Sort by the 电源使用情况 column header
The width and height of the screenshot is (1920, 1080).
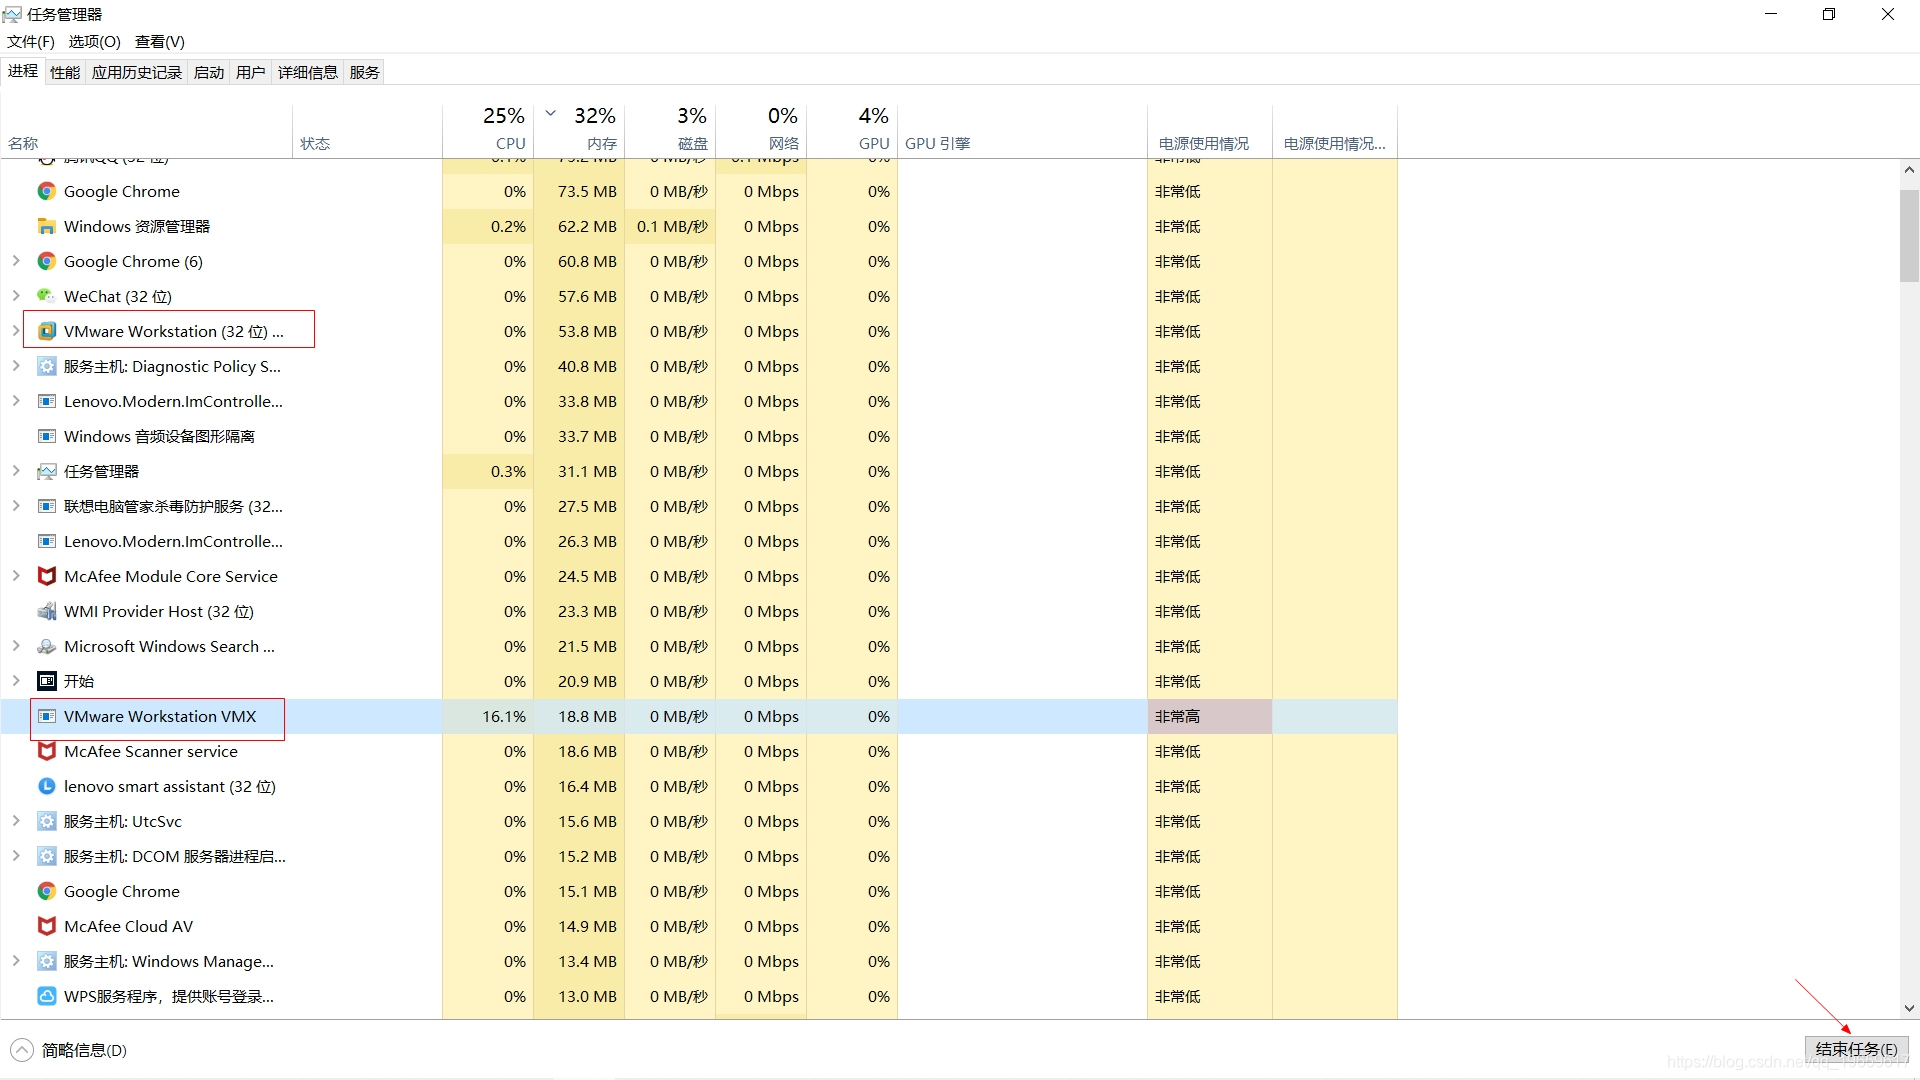(x=1210, y=131)
